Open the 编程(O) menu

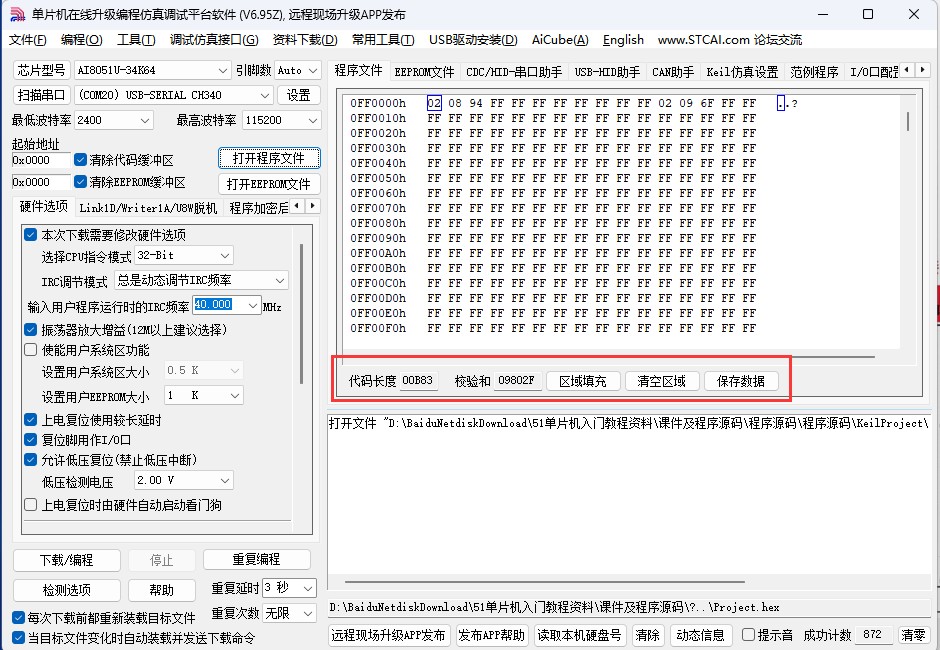(82, 40)
